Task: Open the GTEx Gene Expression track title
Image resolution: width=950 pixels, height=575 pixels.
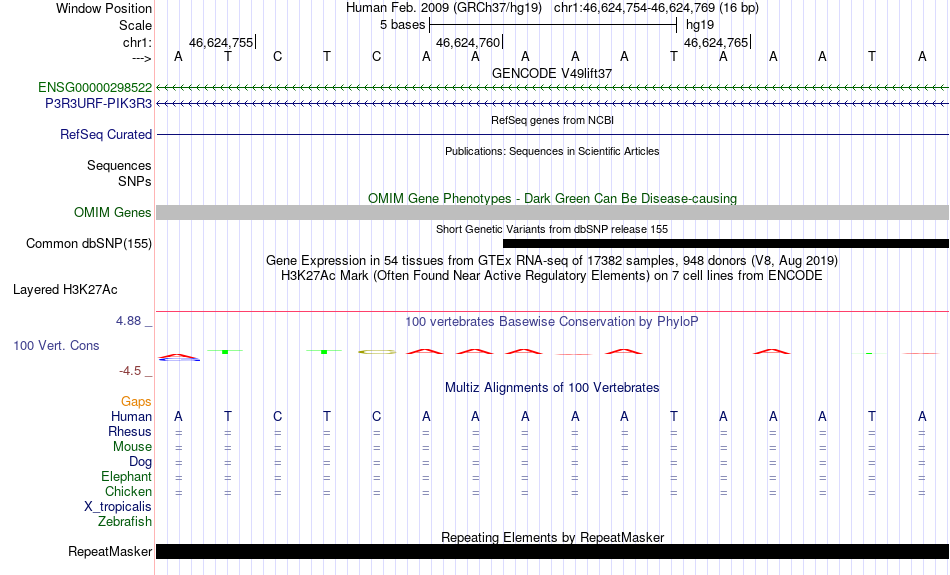Action: coord(552,261)
